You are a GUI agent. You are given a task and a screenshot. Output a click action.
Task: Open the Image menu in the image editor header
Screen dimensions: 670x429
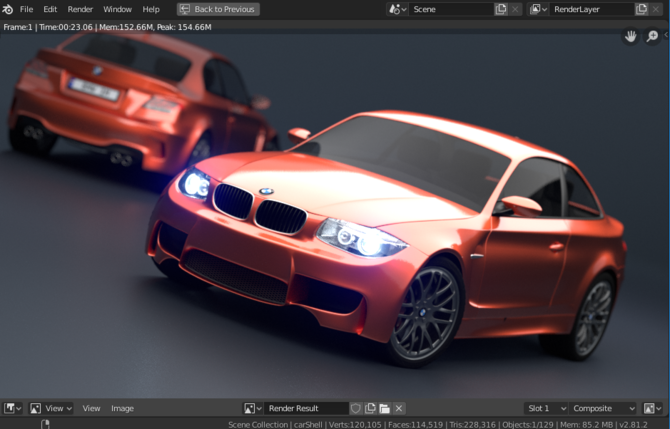point(122,408)
